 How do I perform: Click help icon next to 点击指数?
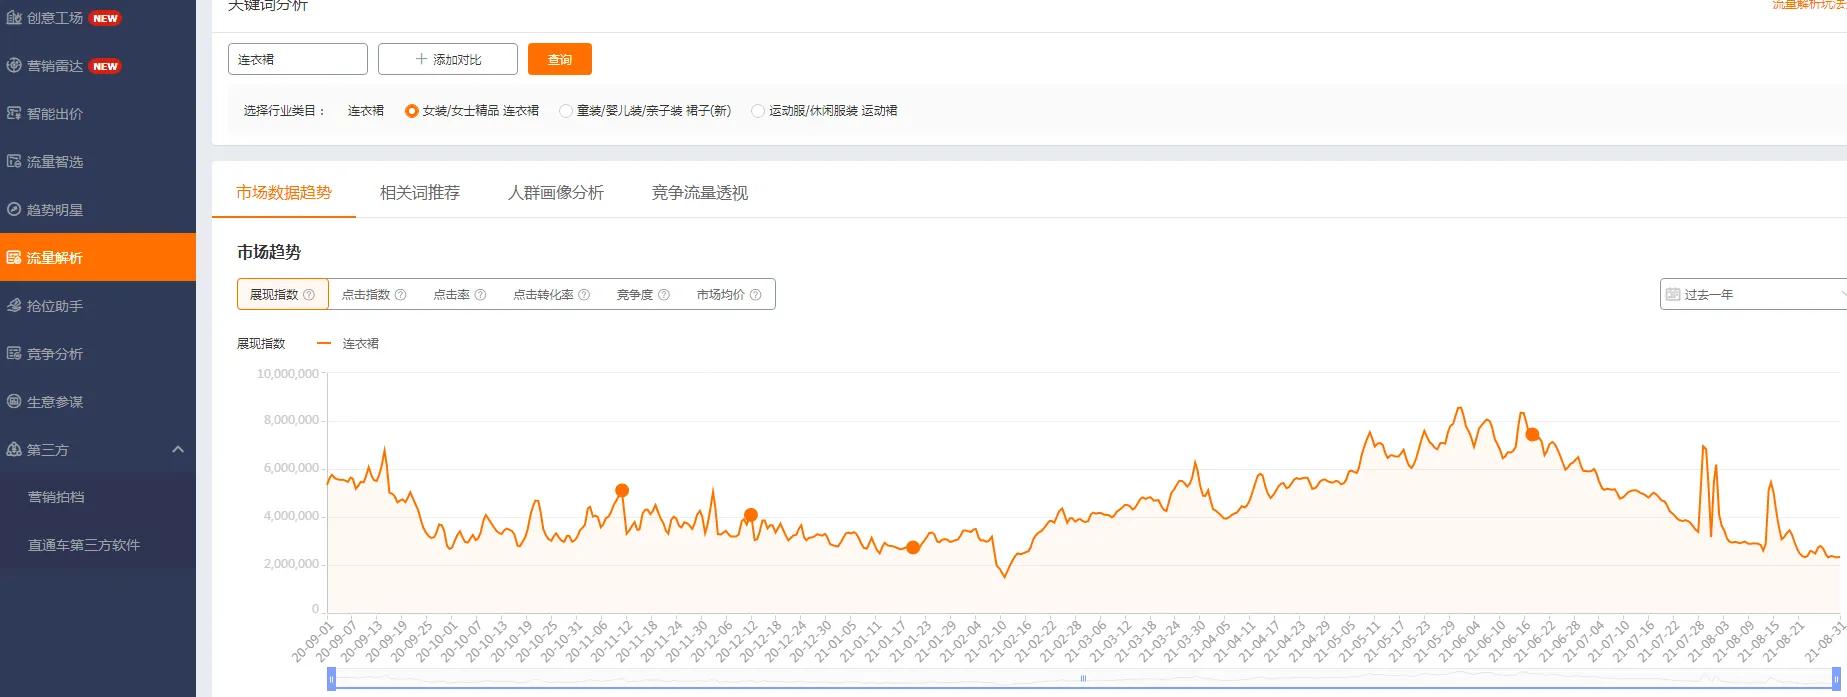401,295
